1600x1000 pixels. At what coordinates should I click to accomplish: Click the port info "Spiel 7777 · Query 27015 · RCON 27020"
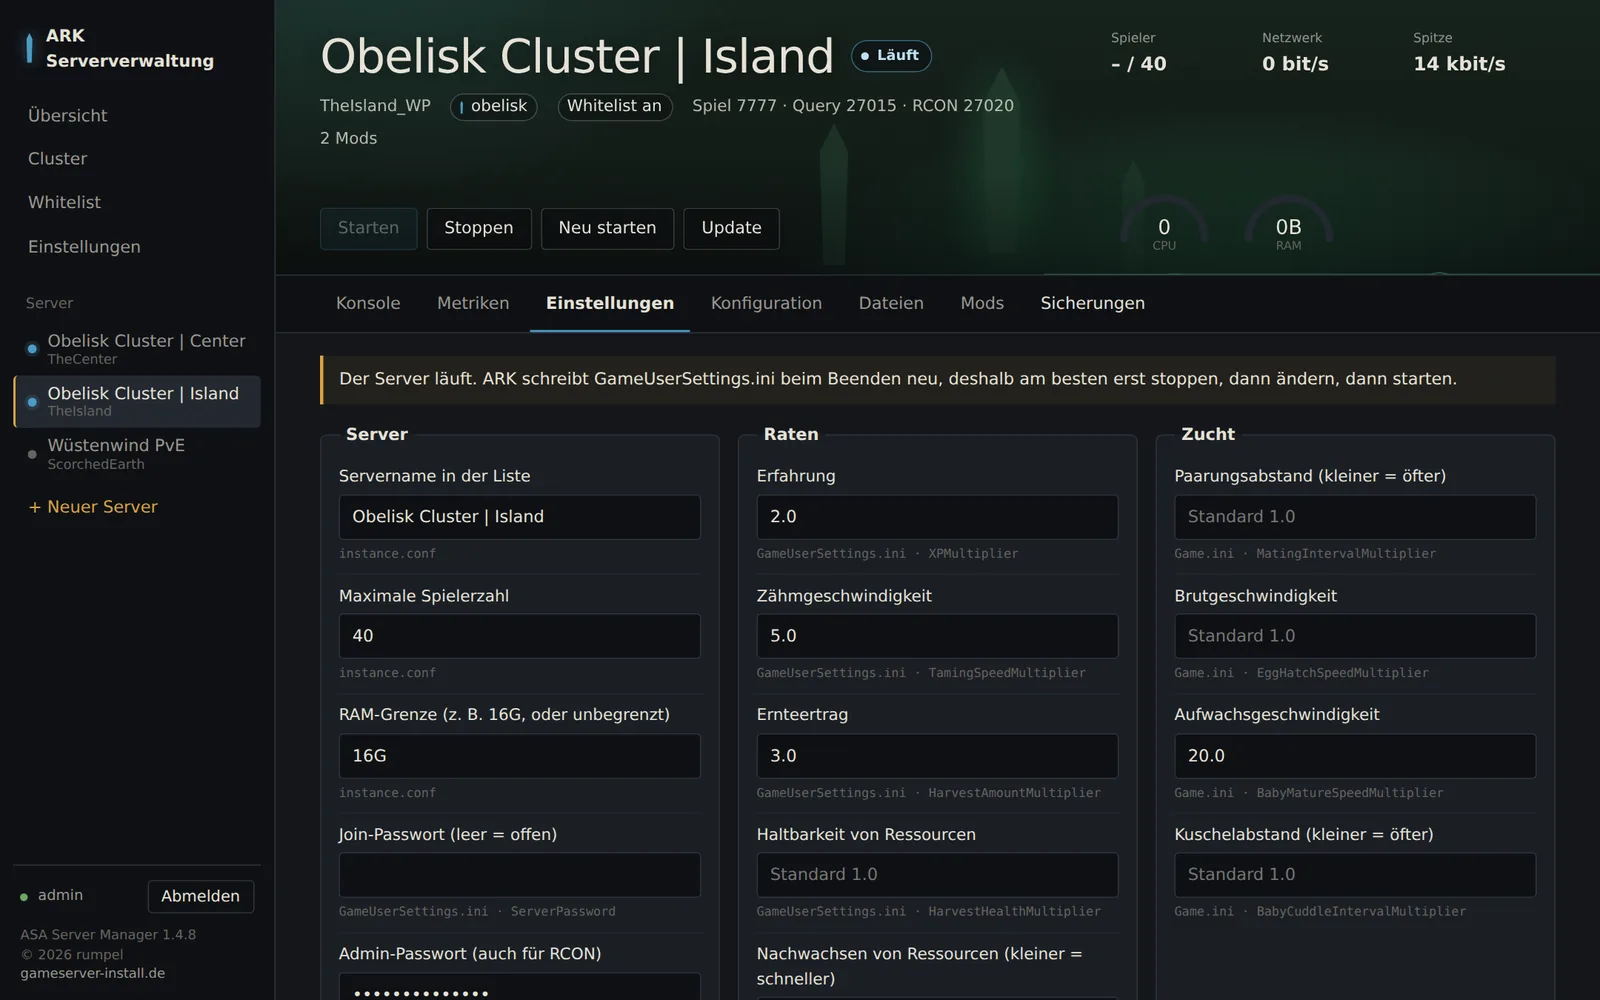point(853,106)
